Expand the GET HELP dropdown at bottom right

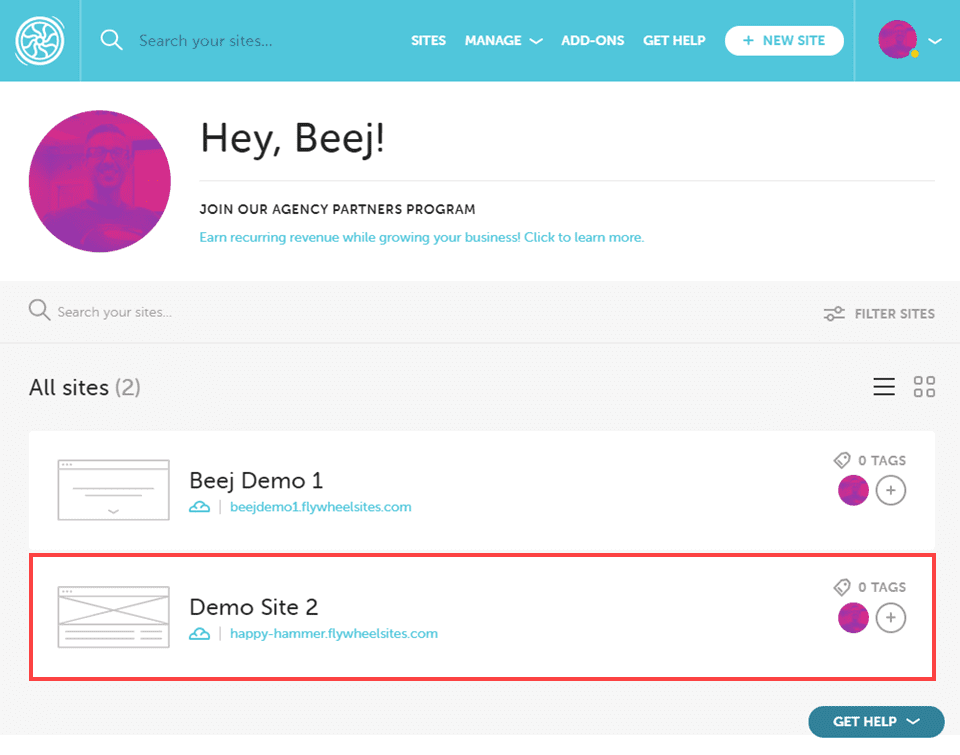(876, 721)
